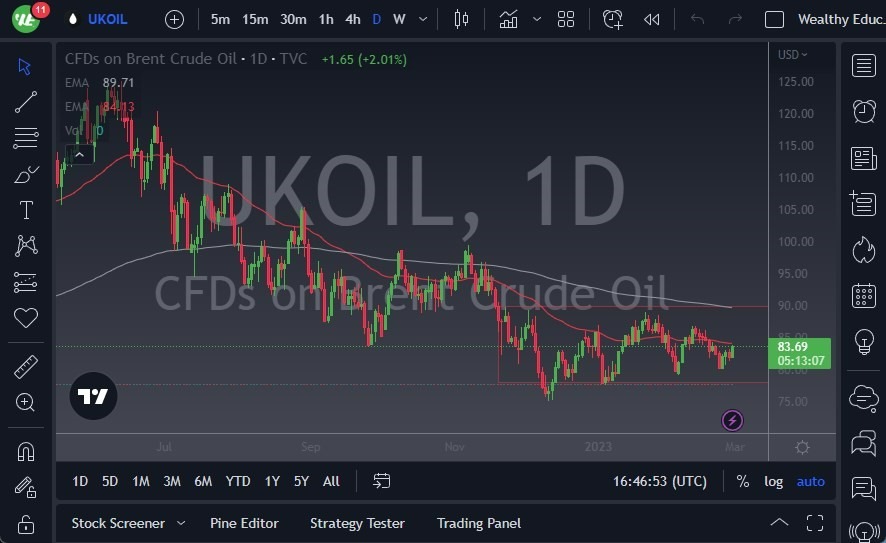Open the alerts clock panel
886x543 pixels.
pyautogui.click(x=863, y=111)
